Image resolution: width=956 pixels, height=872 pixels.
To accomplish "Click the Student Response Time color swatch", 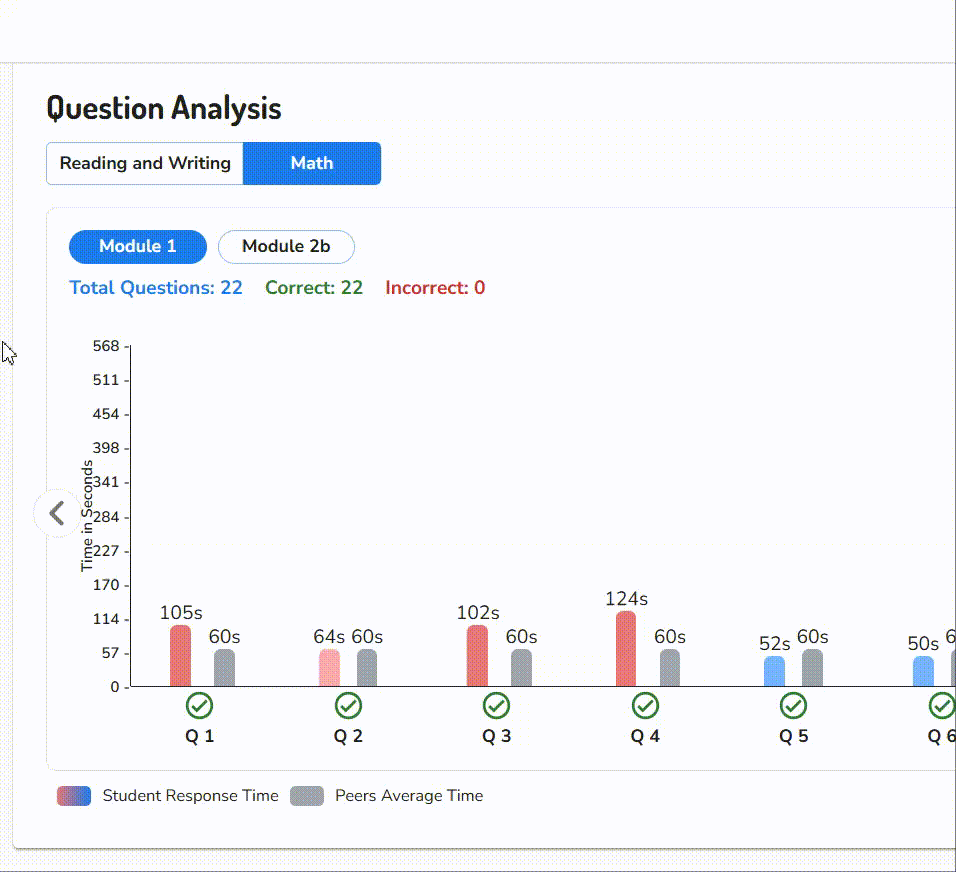I will pyautogui.click(x=75, y=795).
